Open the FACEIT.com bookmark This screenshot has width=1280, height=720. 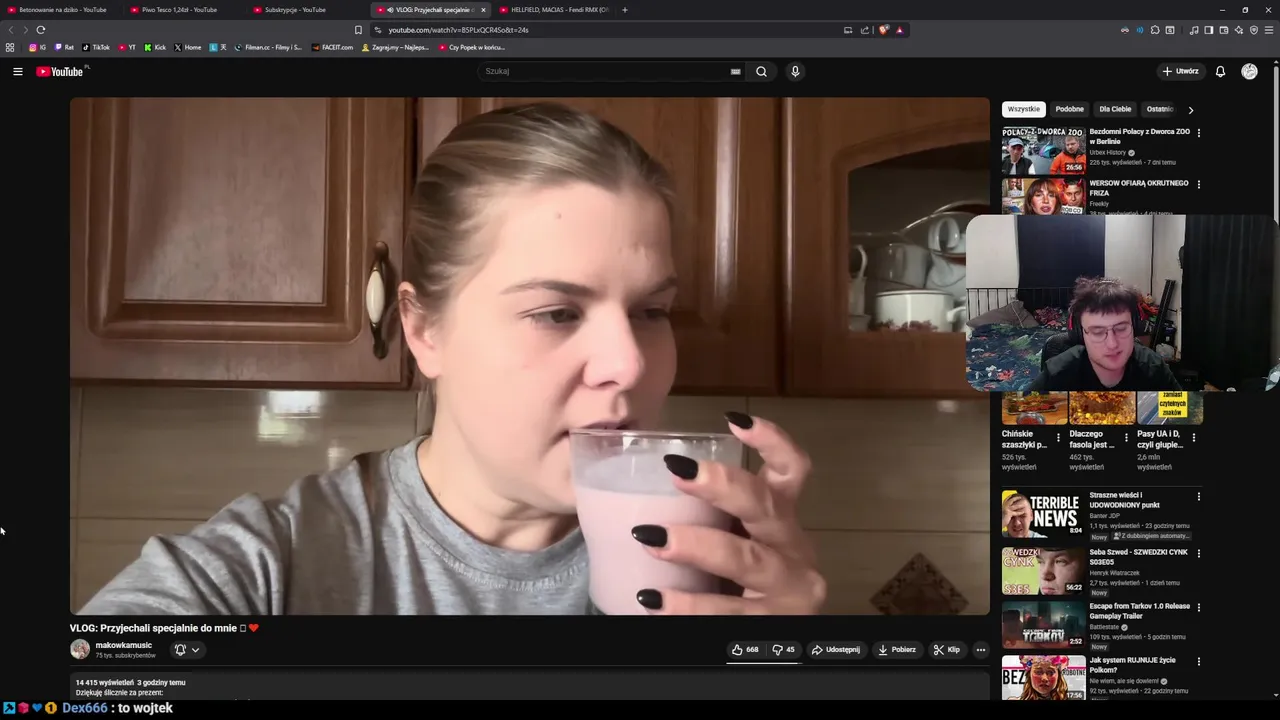pyautogui.click(x=332, y=47)
